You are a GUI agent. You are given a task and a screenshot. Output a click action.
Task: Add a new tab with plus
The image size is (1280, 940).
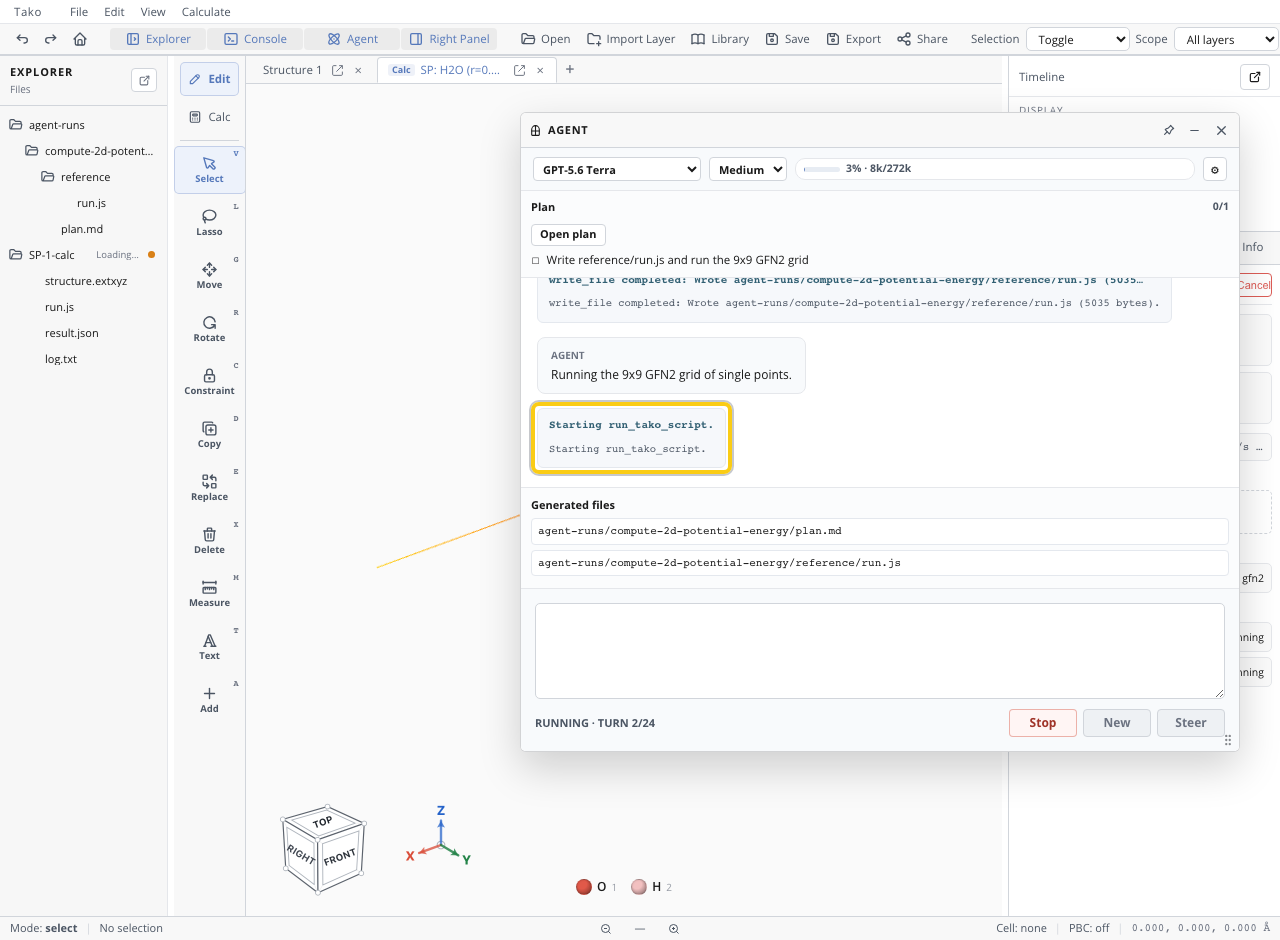tap(570, 69)
